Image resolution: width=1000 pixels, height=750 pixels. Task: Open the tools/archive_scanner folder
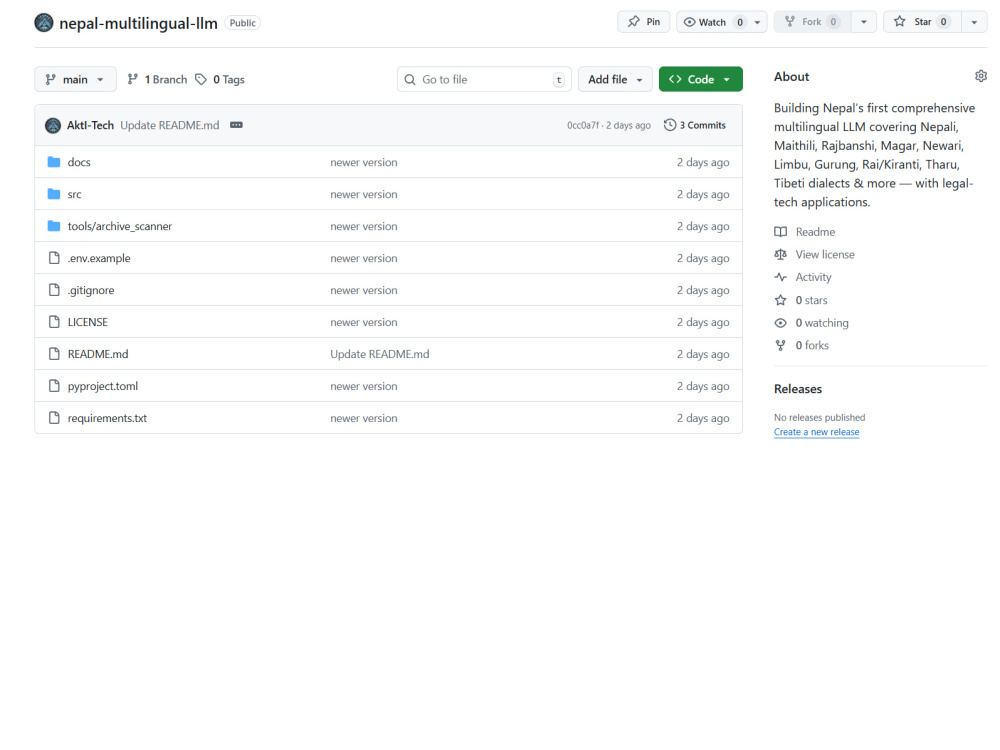pos(120,226)
